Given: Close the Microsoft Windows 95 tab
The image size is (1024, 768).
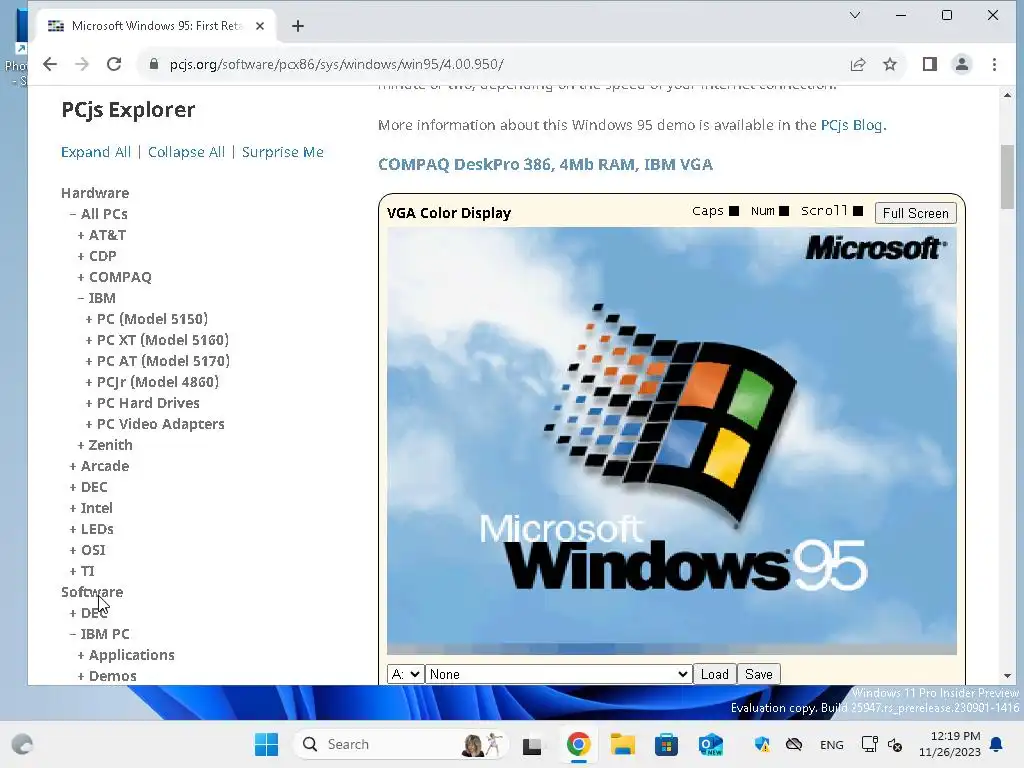Looking at the screenshot, I should 260,26.
